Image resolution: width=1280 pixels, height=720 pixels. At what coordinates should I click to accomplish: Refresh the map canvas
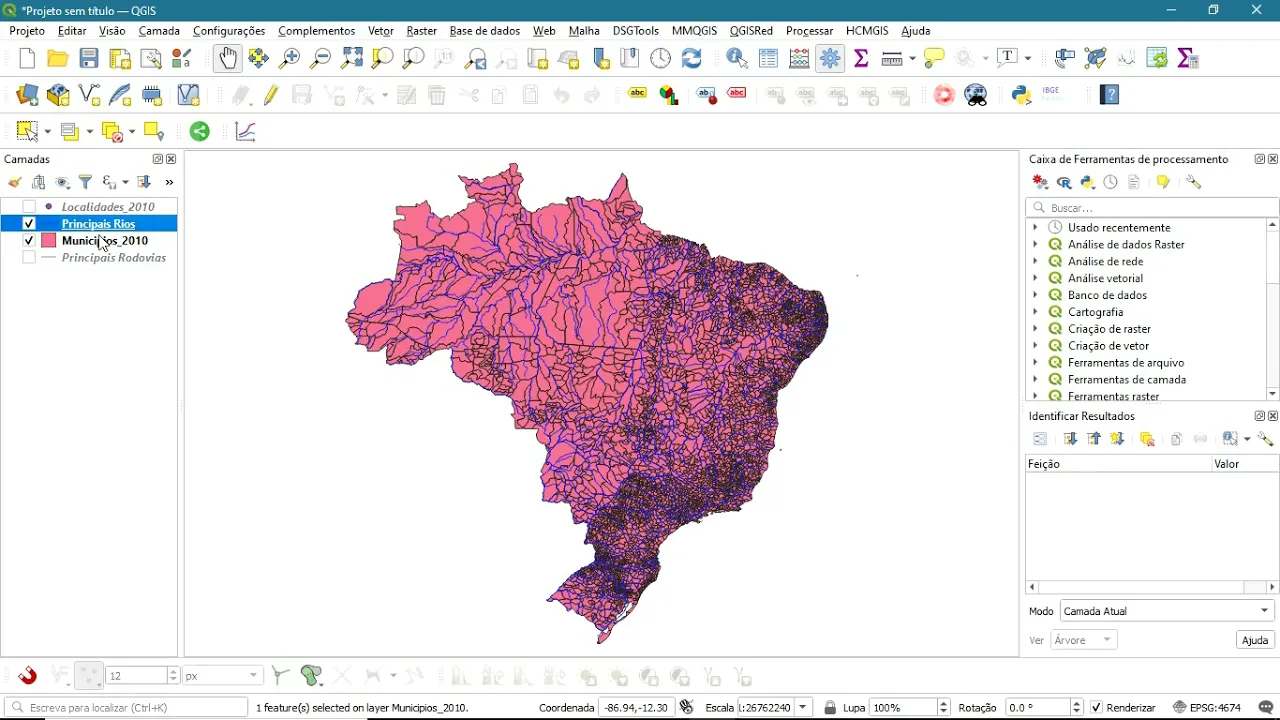click(692, 59)
